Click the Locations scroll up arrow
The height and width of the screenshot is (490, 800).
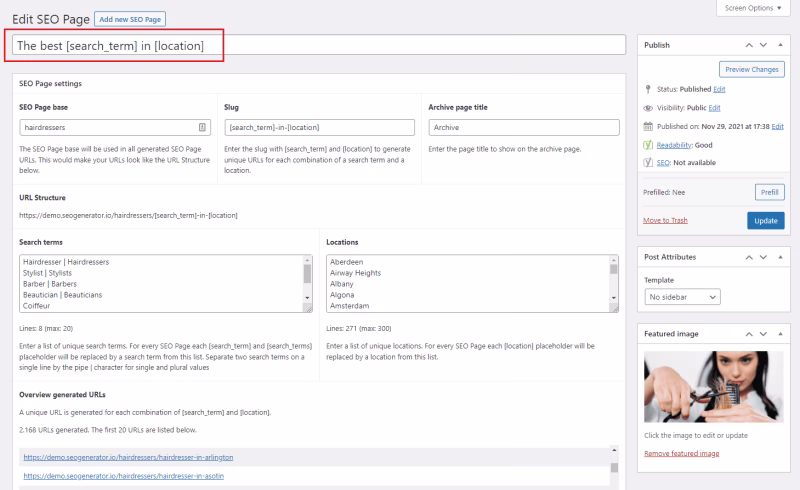click(x=614, y=259)
